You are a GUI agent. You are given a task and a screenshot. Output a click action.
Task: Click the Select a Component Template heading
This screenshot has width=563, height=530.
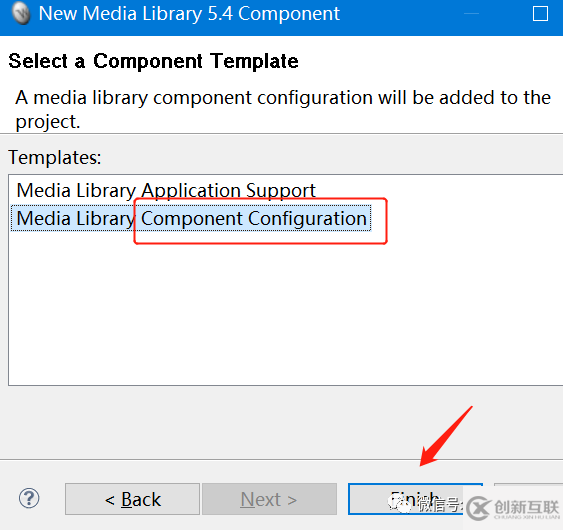coord(153,61)
